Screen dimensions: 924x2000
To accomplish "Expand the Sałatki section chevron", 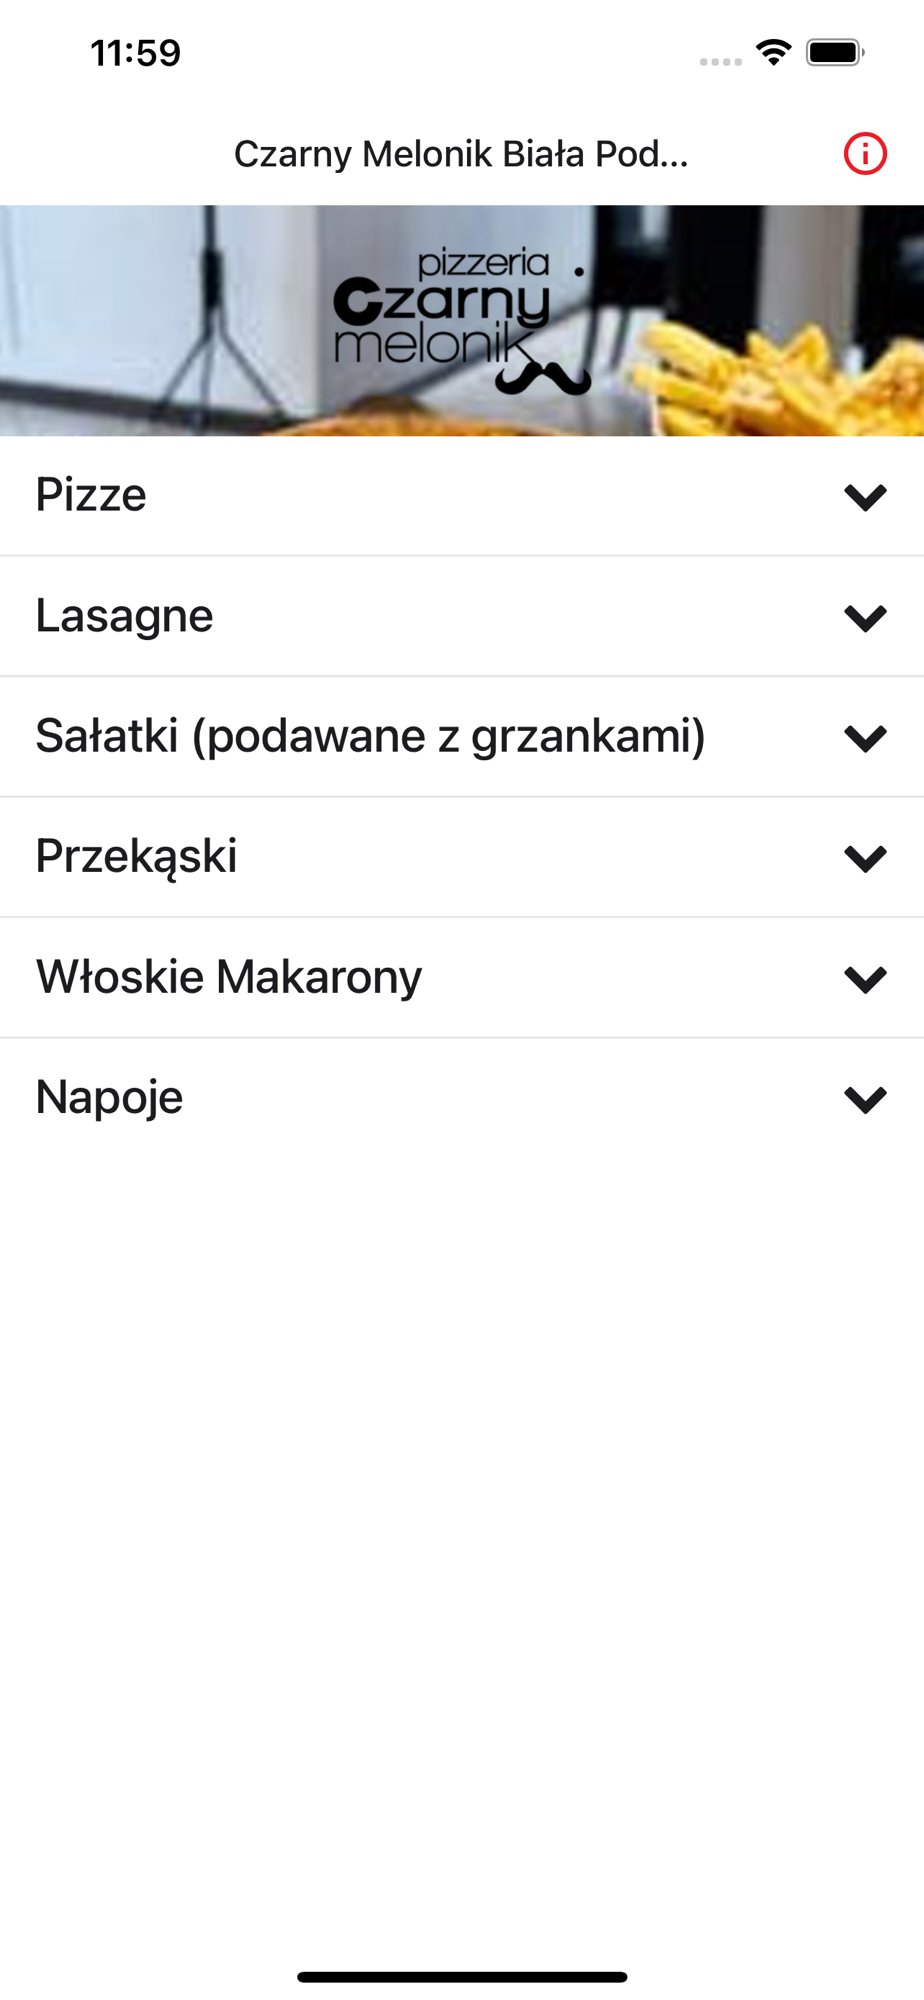I will tap(865, 738).
